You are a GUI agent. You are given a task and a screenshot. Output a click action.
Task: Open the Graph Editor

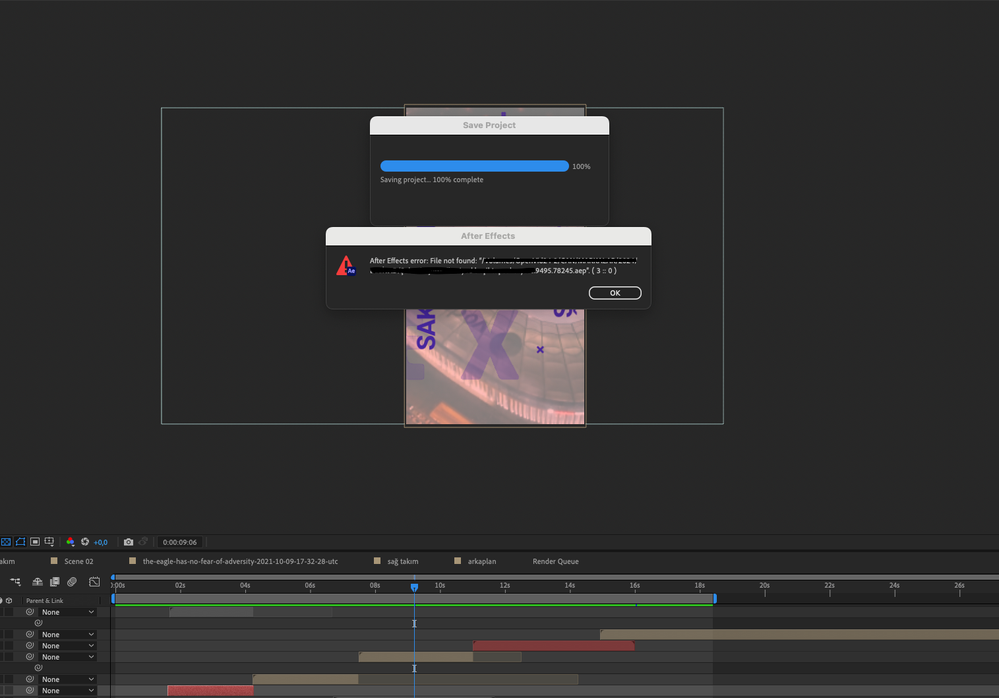(x=94, y=581)
